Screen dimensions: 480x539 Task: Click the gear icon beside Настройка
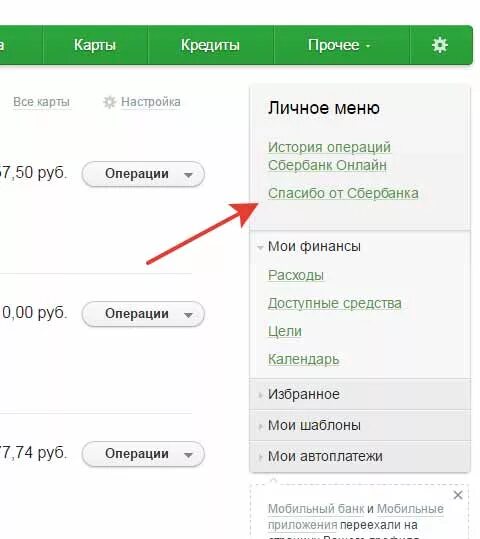[x=109, y=102]
